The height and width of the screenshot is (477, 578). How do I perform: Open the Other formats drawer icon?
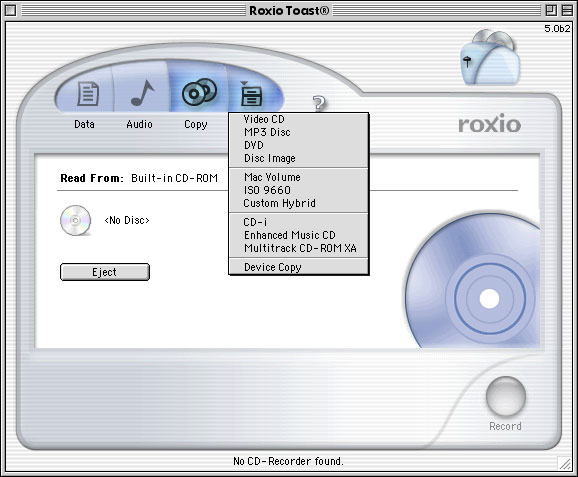251,94
